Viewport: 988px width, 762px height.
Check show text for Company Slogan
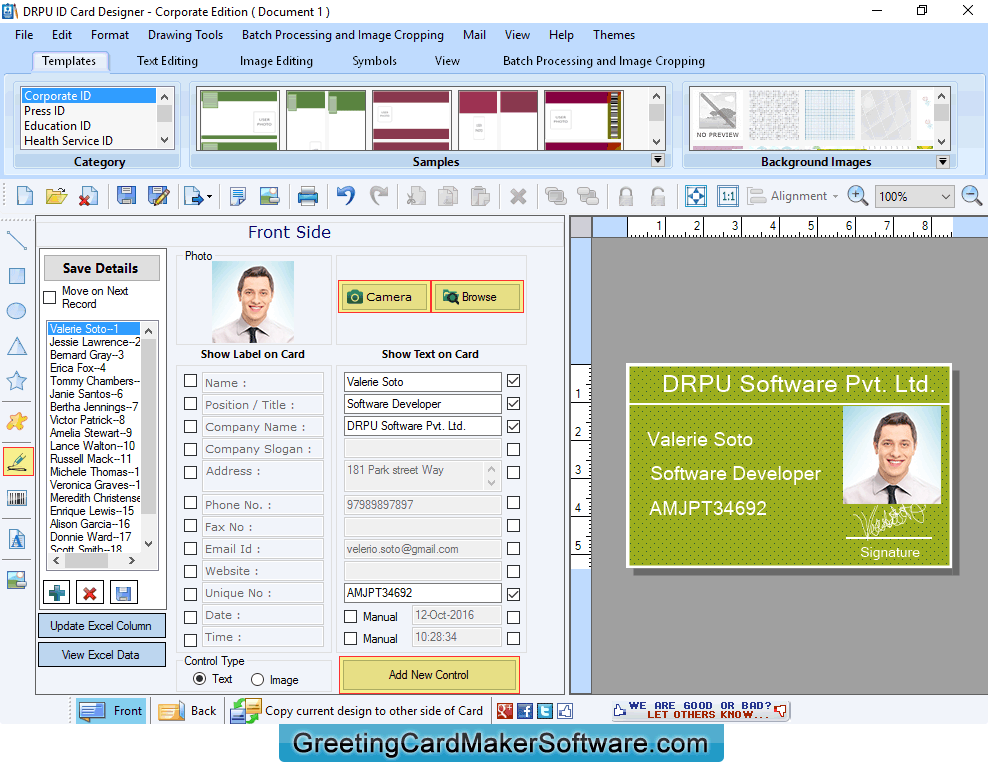pyautogui.click(x=514, y=449)
